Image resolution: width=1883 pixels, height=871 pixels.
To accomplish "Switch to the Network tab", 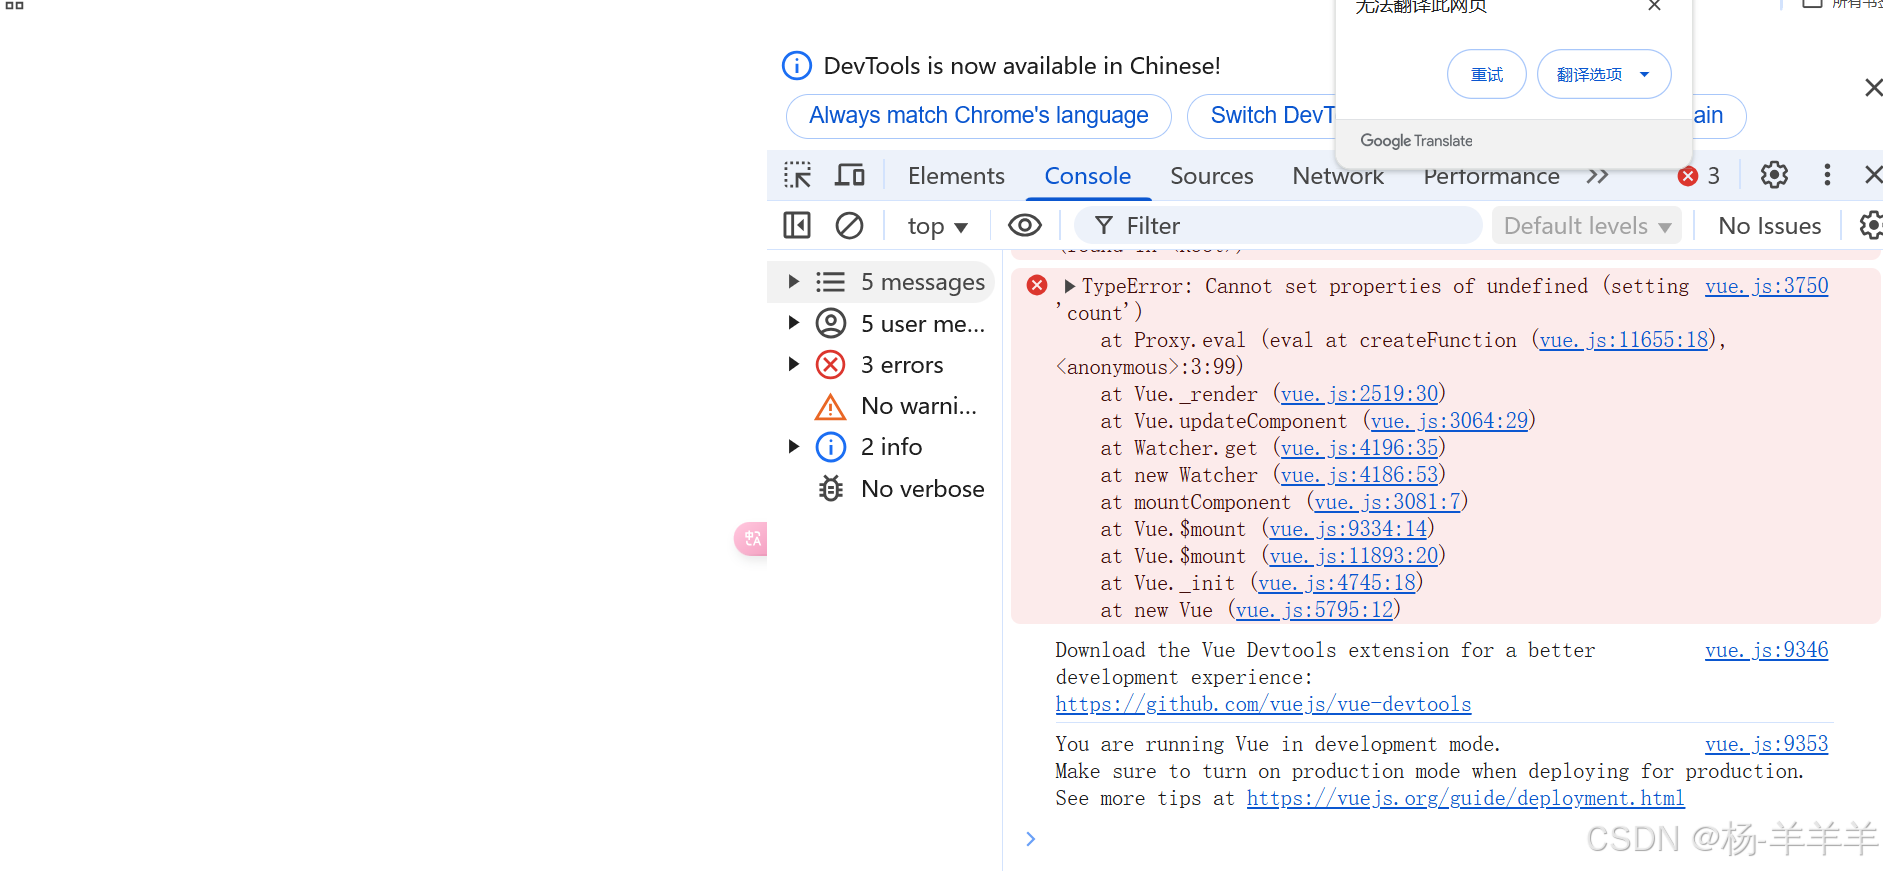I will click(x=1338, y=176).
